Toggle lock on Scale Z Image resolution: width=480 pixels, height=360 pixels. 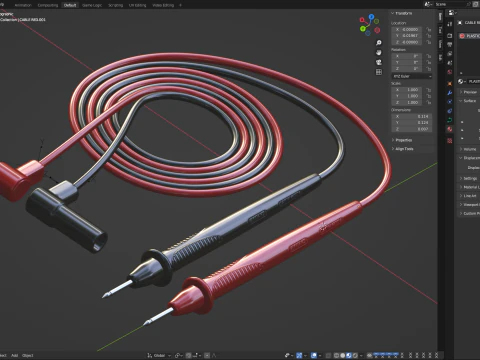pos(429,102)
